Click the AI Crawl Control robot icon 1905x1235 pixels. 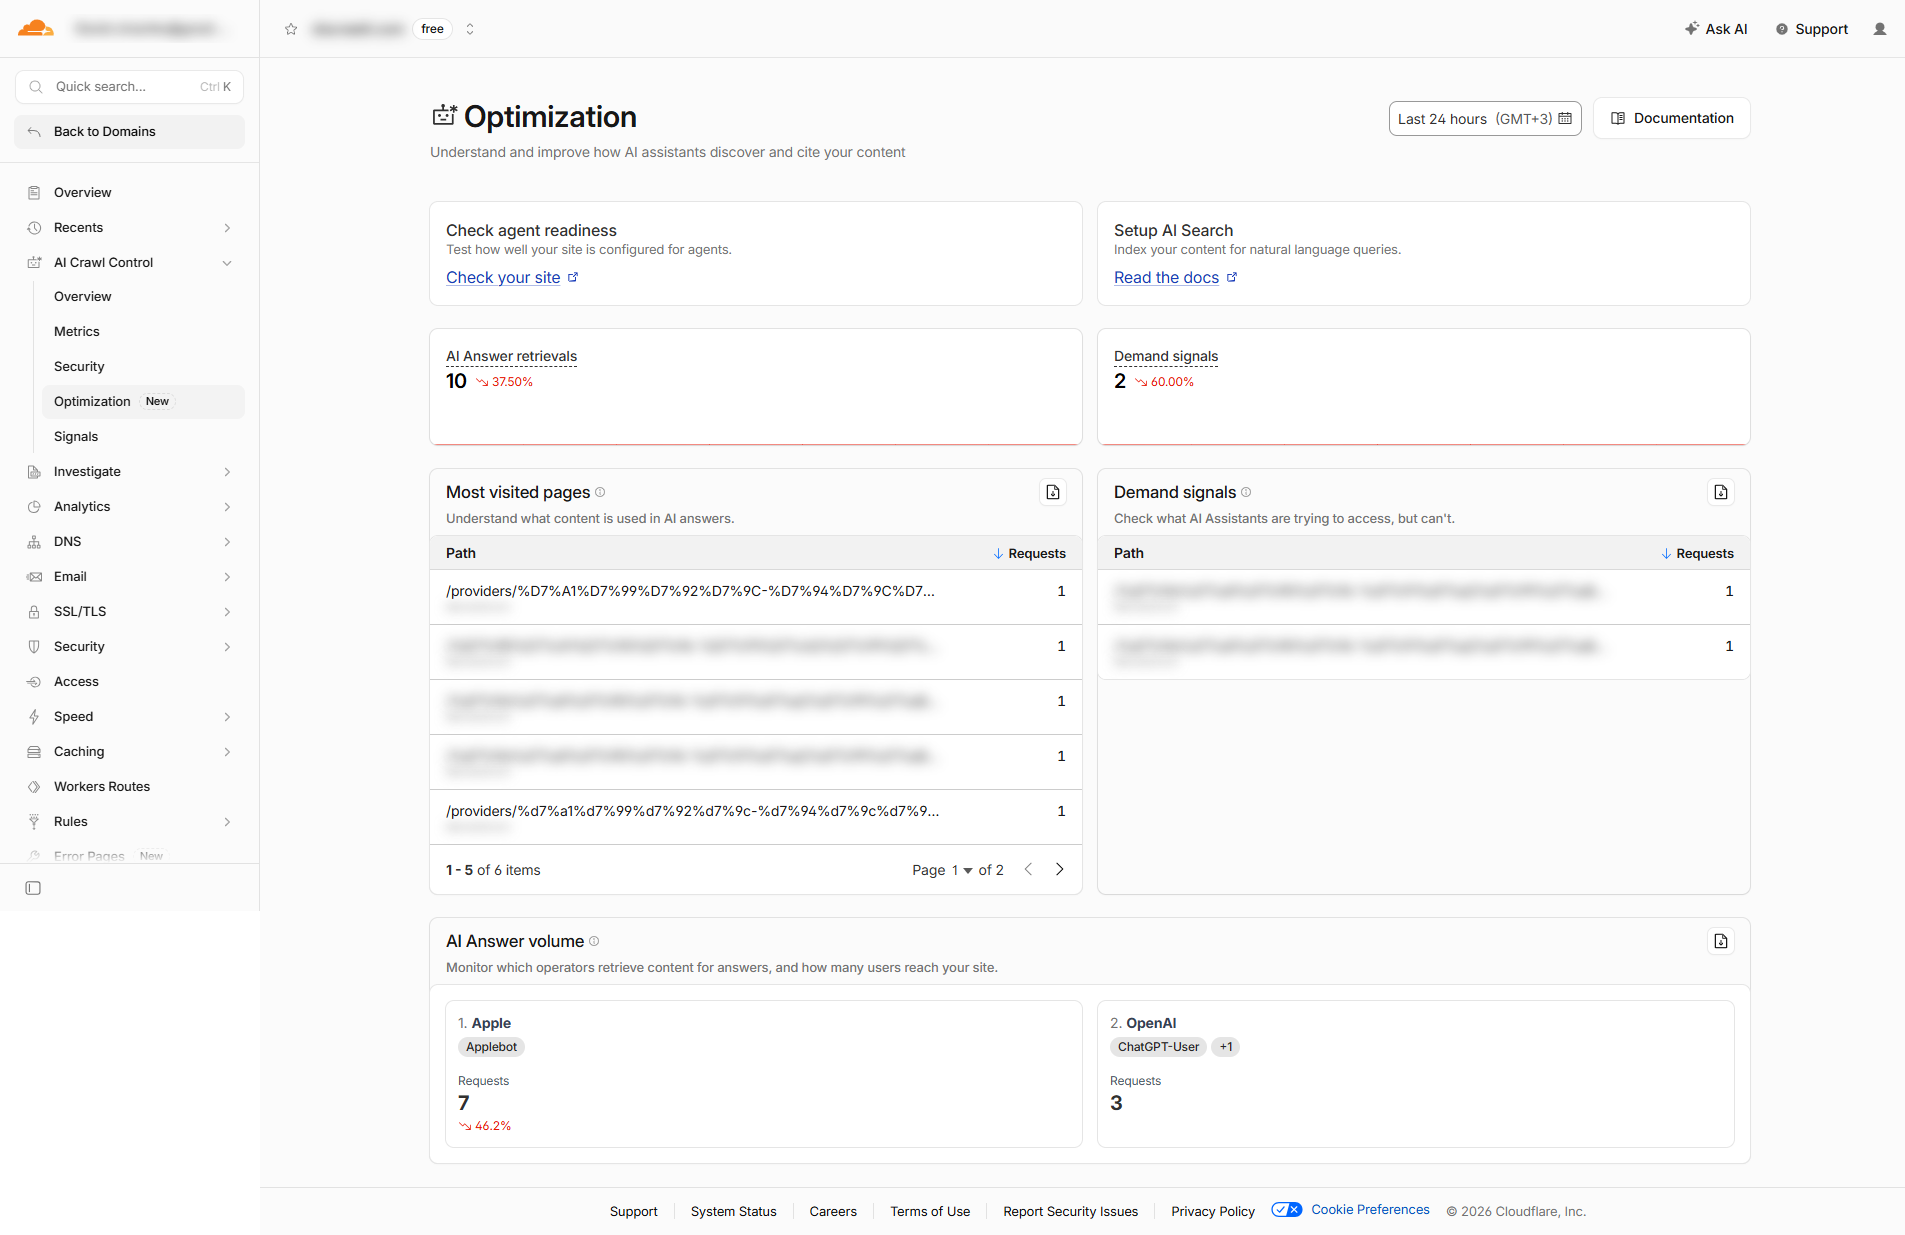(x=34, y=263)
